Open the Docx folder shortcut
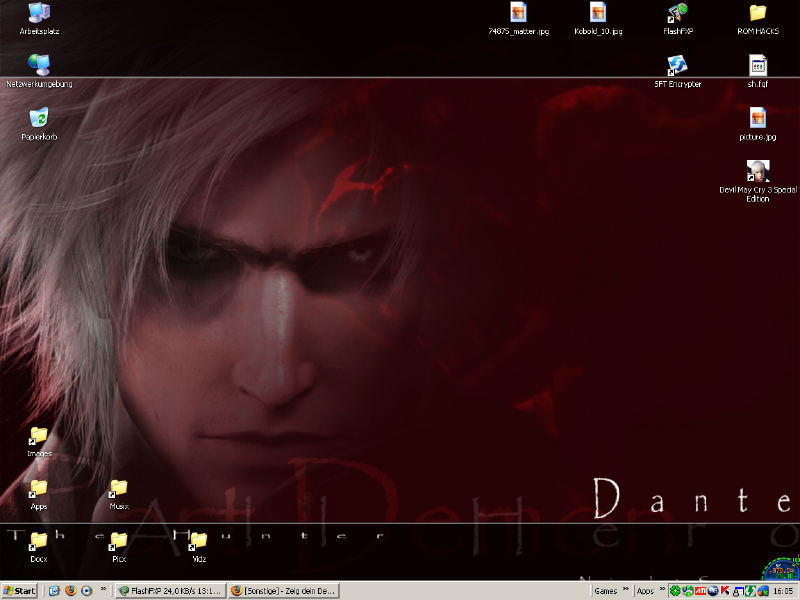The height and width of the screenshot is (600, 800). (x=39, y=547)
